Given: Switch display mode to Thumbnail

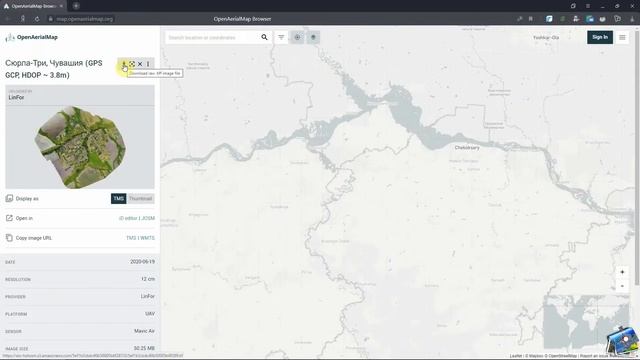Looking at the screenshot, I should [x=140, y=198].
